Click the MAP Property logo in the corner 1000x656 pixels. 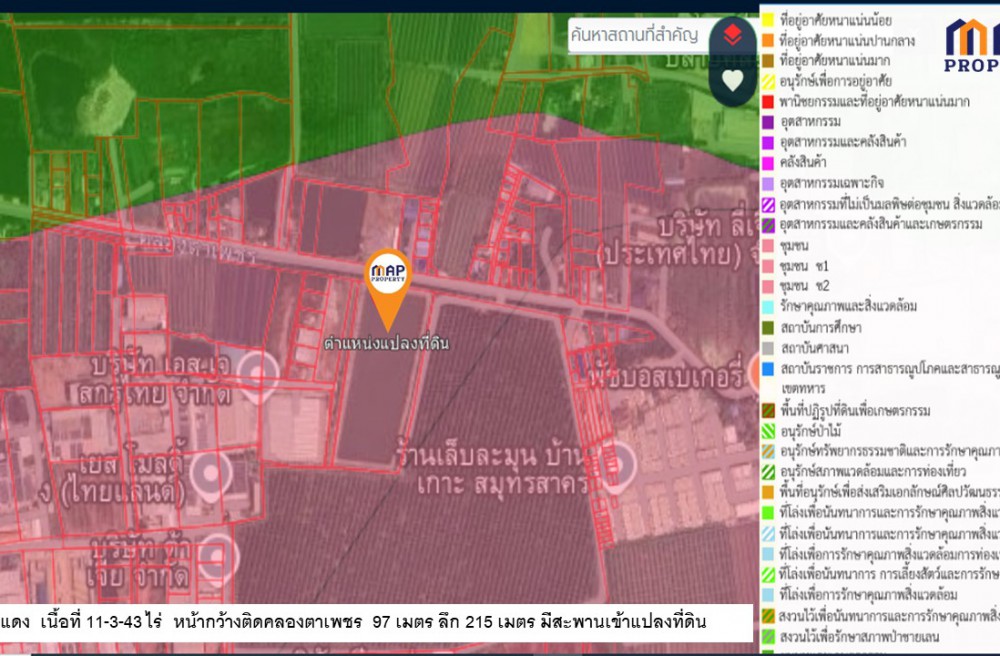coord(971,45)
